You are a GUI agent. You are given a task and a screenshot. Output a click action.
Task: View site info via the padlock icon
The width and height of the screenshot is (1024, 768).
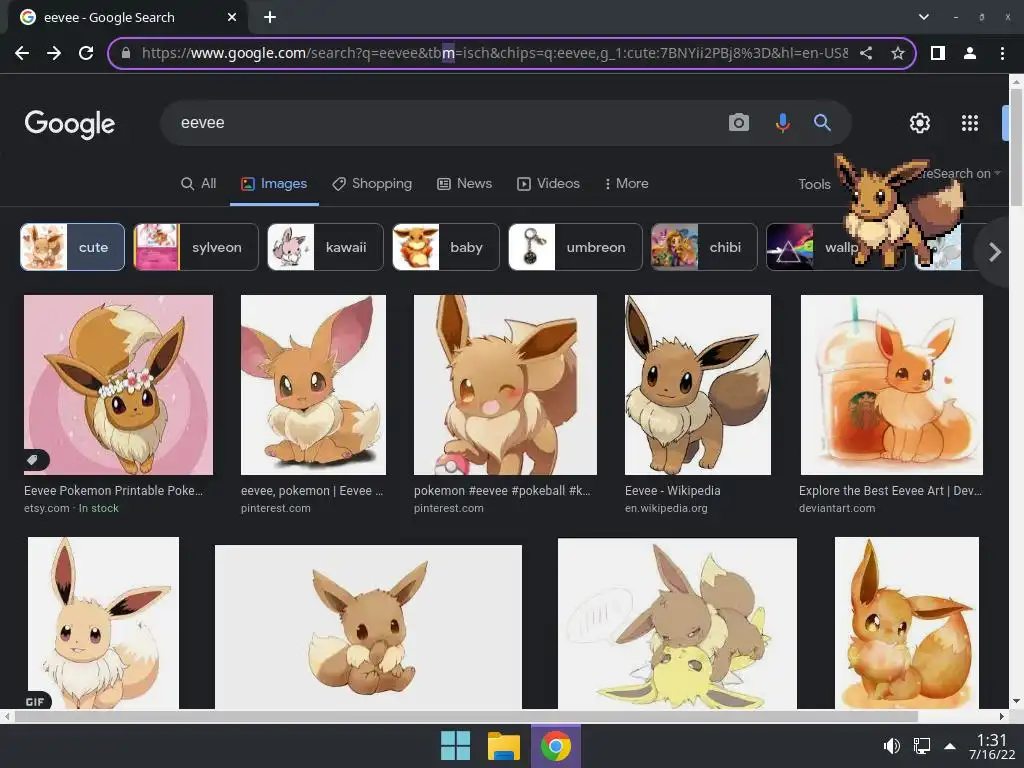tap(126, 53)
